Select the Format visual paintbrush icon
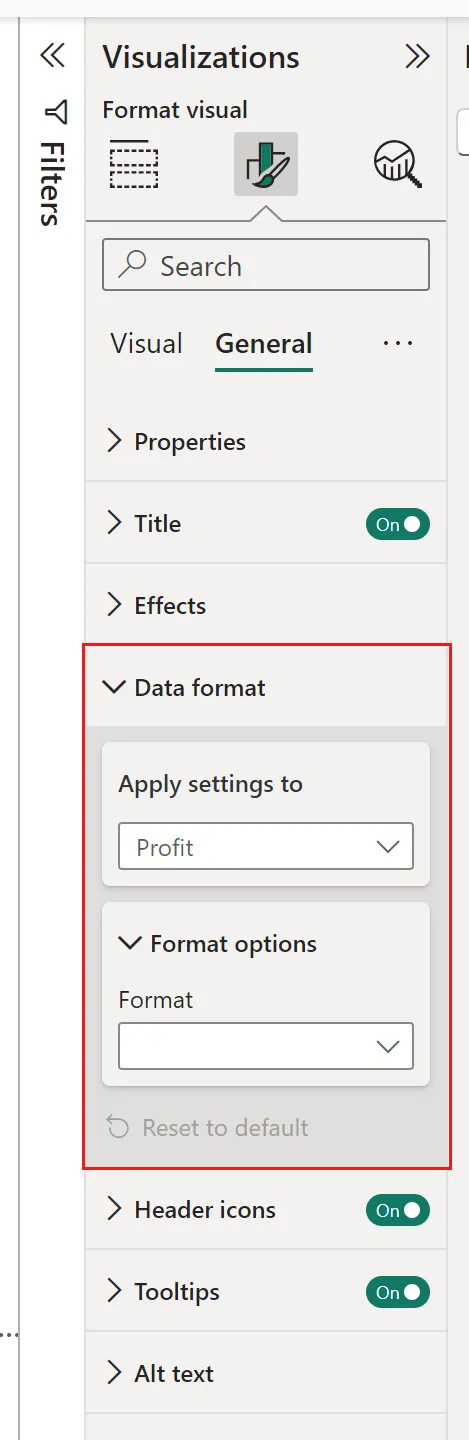This screenshot has height=1440, width=469. click(x=266, y=164)
